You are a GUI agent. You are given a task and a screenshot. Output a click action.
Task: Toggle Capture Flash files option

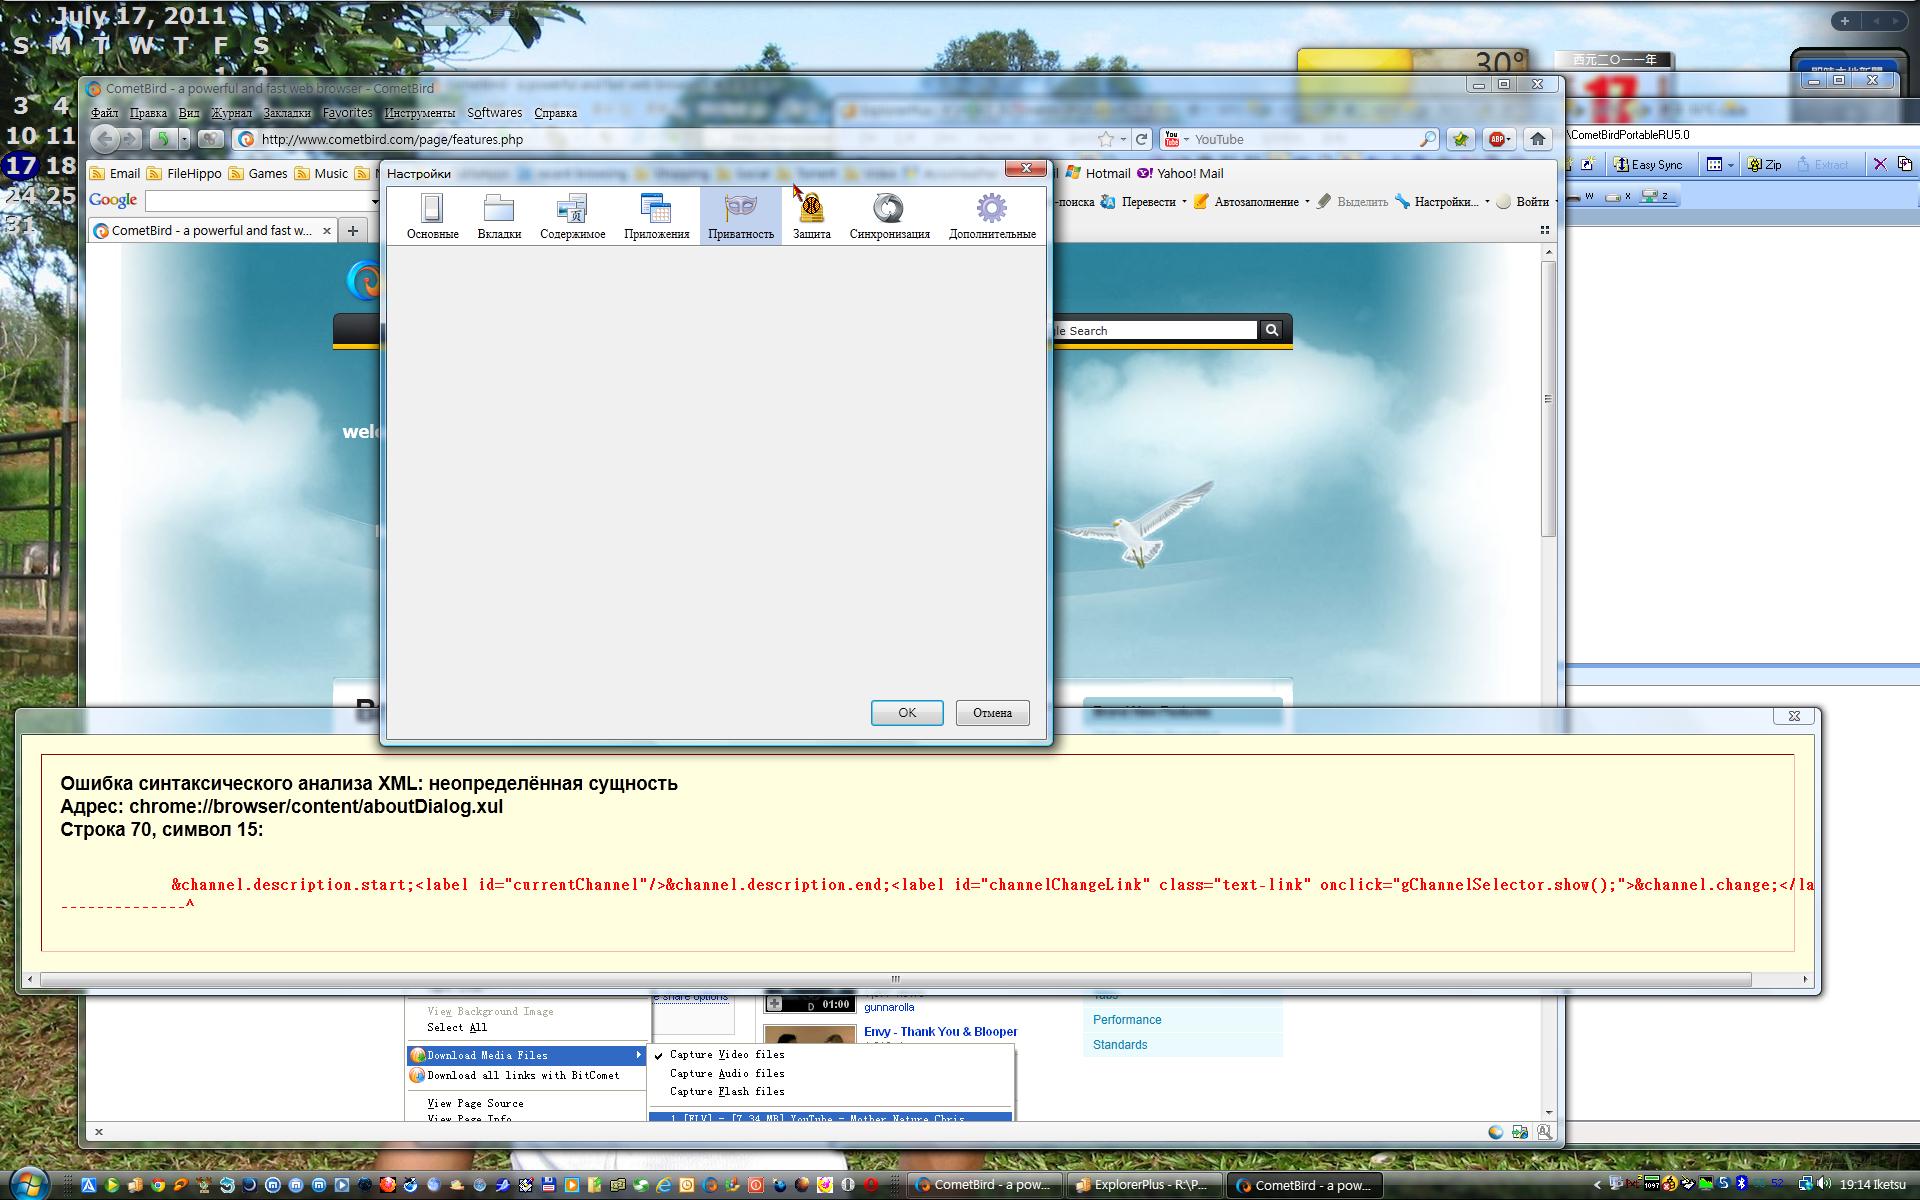click(x=727, y=1092)
